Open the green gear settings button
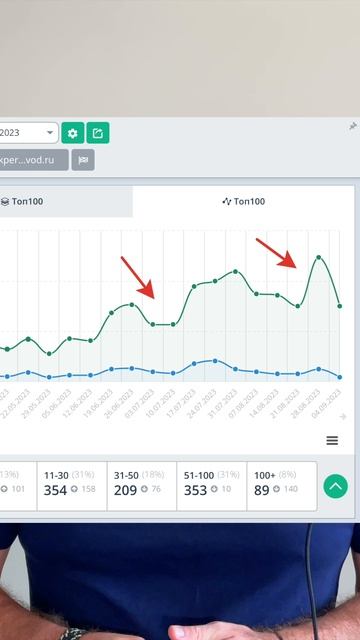Screen dimensions: 360x640 tap(73, 133)
